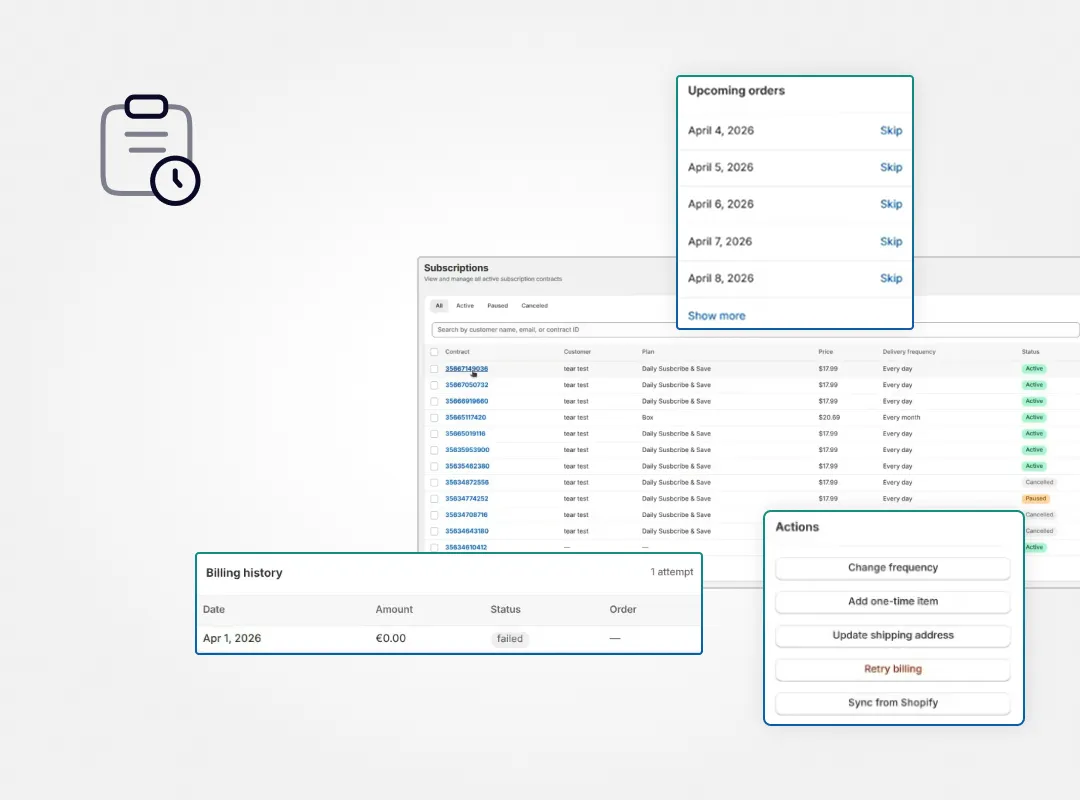1080x800 pixels.
Task: Check the box for contract 35866919660
Action: (434, 401)
